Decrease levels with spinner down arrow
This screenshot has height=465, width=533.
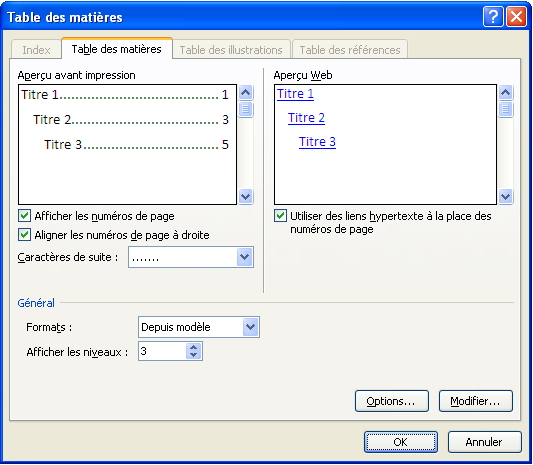pos(193,355)
